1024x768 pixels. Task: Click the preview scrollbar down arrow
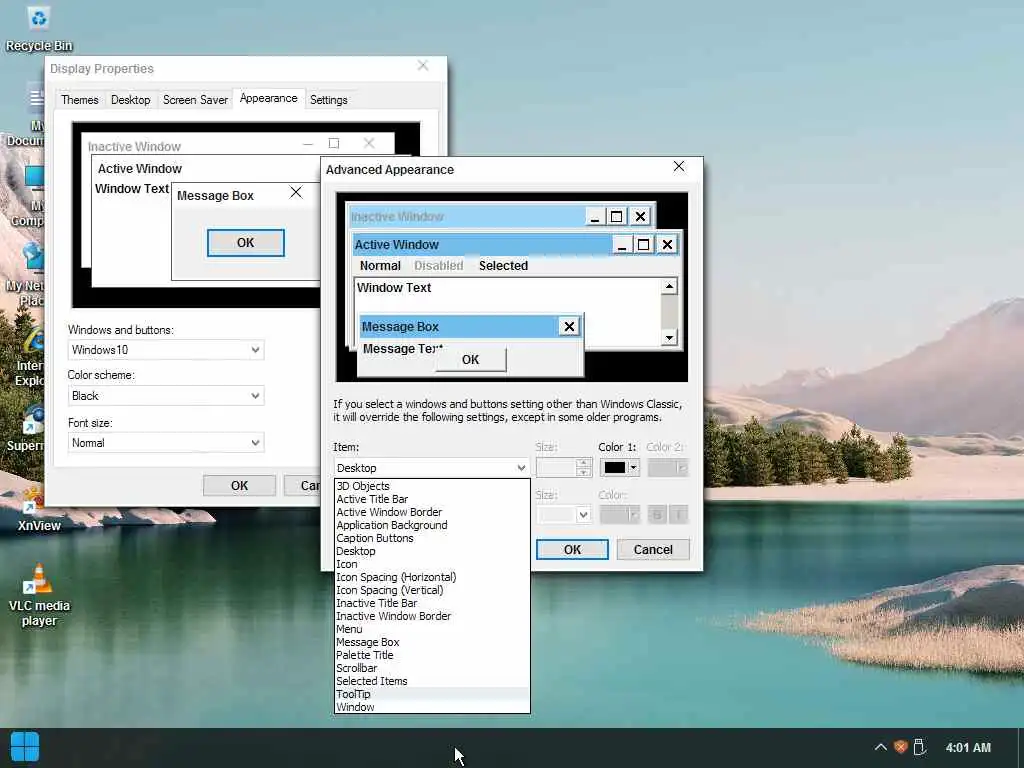(669, 338)
